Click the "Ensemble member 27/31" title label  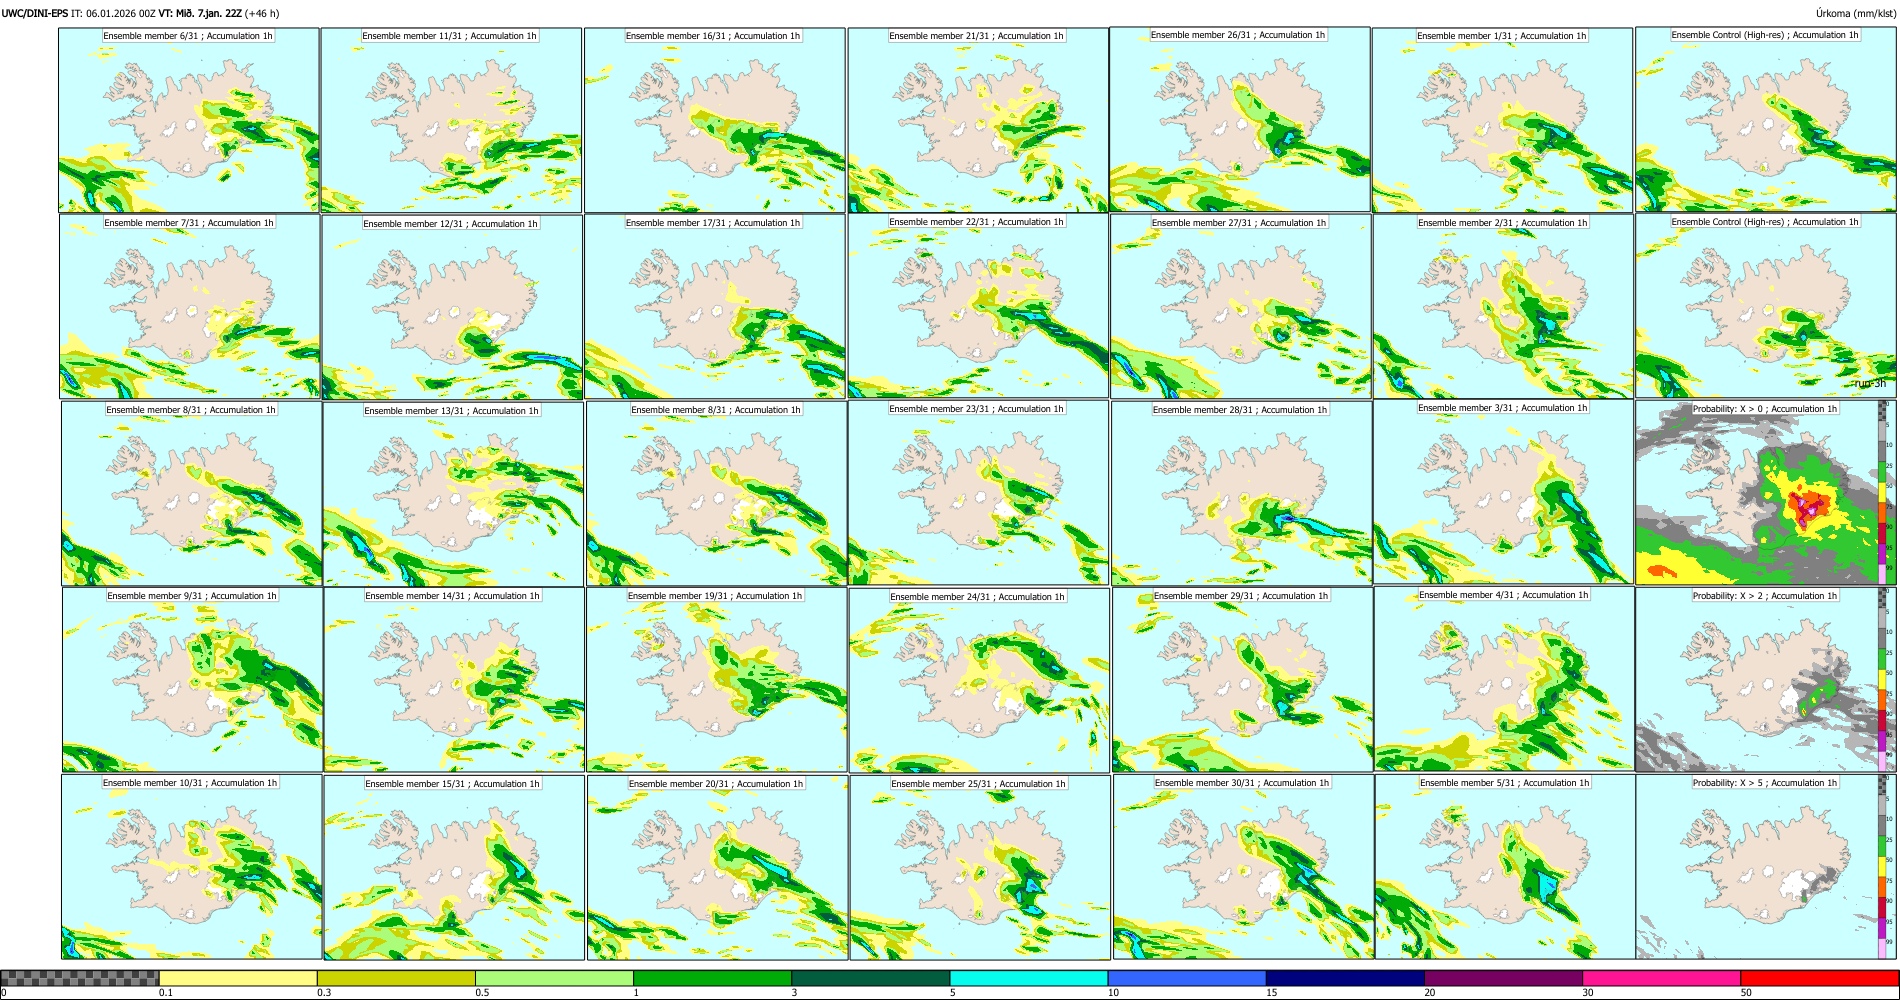(x=1239, y=223)
